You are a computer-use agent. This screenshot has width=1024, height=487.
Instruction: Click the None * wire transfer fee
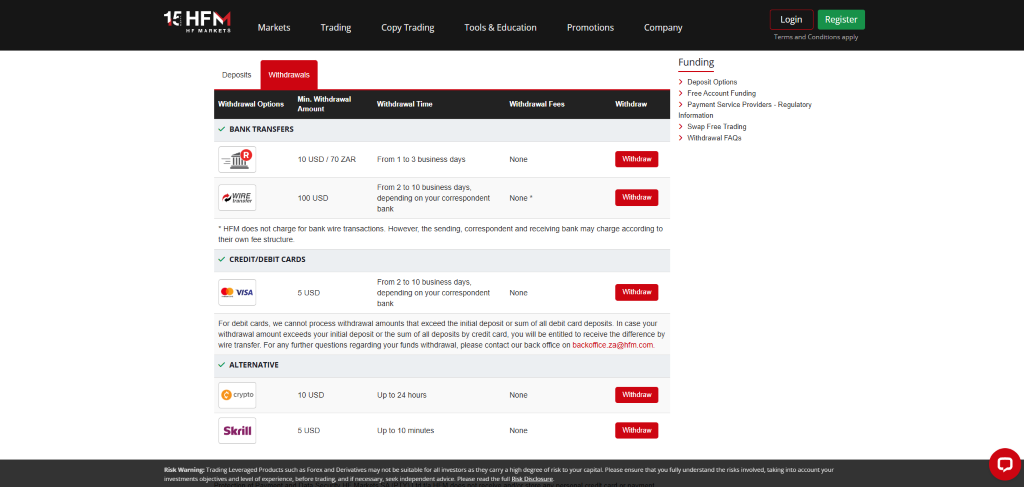(x=521, y=198)
